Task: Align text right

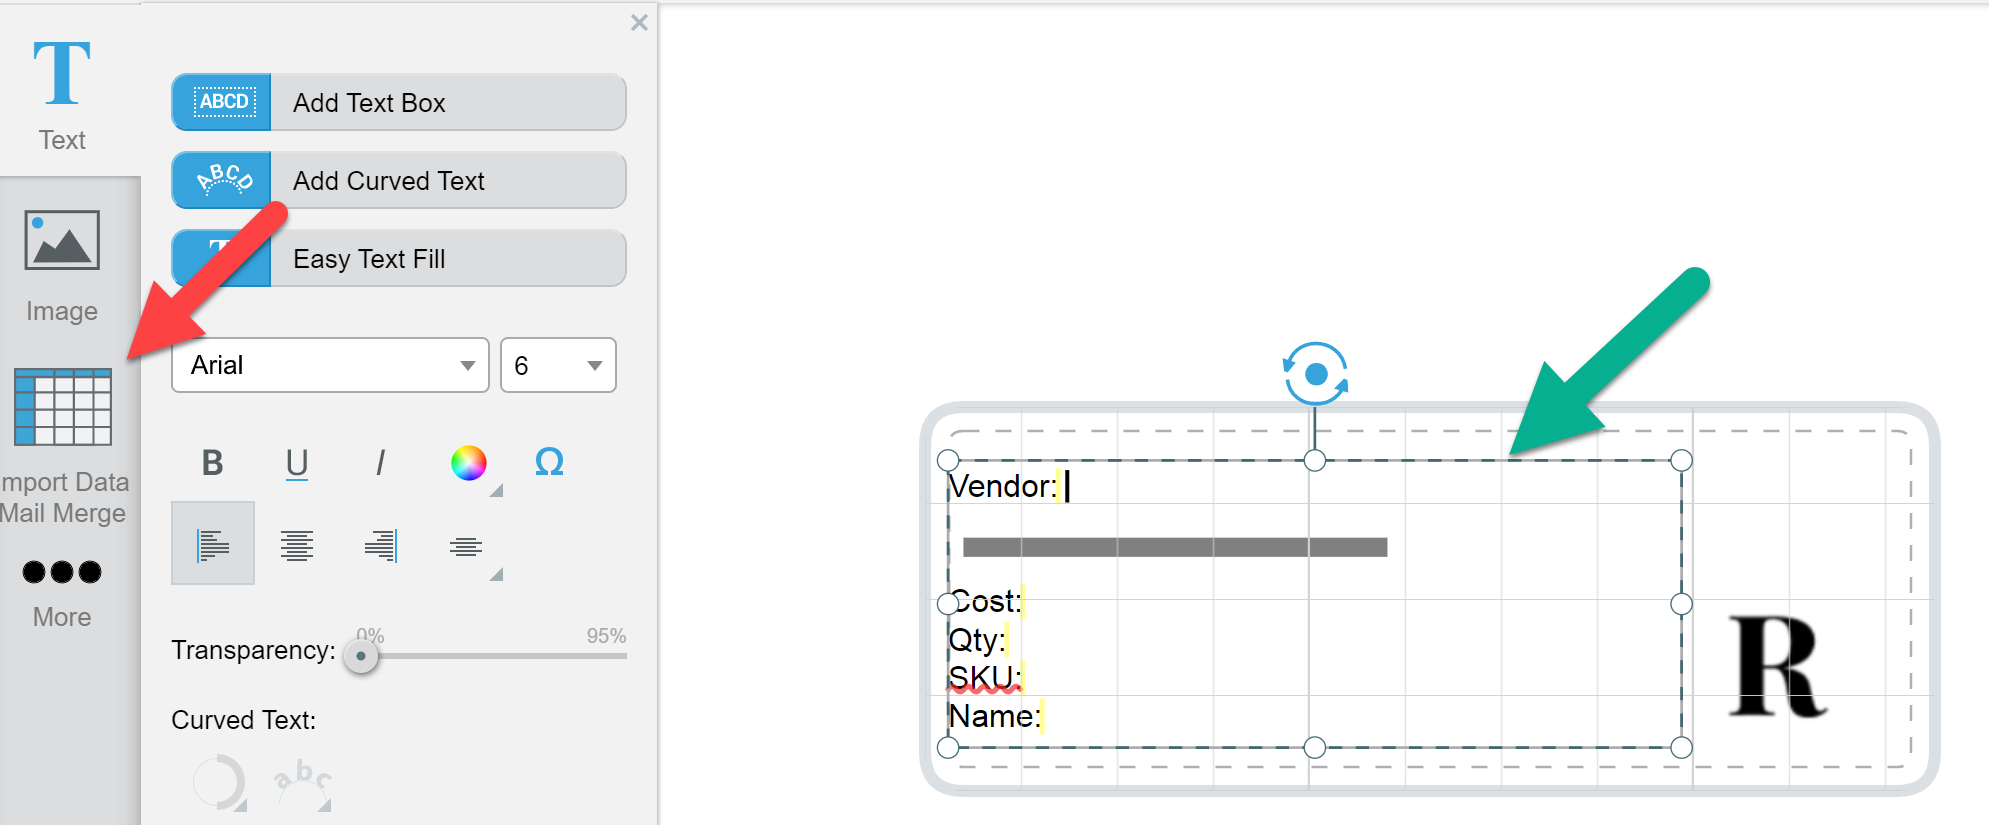Action: pos(381,545)
